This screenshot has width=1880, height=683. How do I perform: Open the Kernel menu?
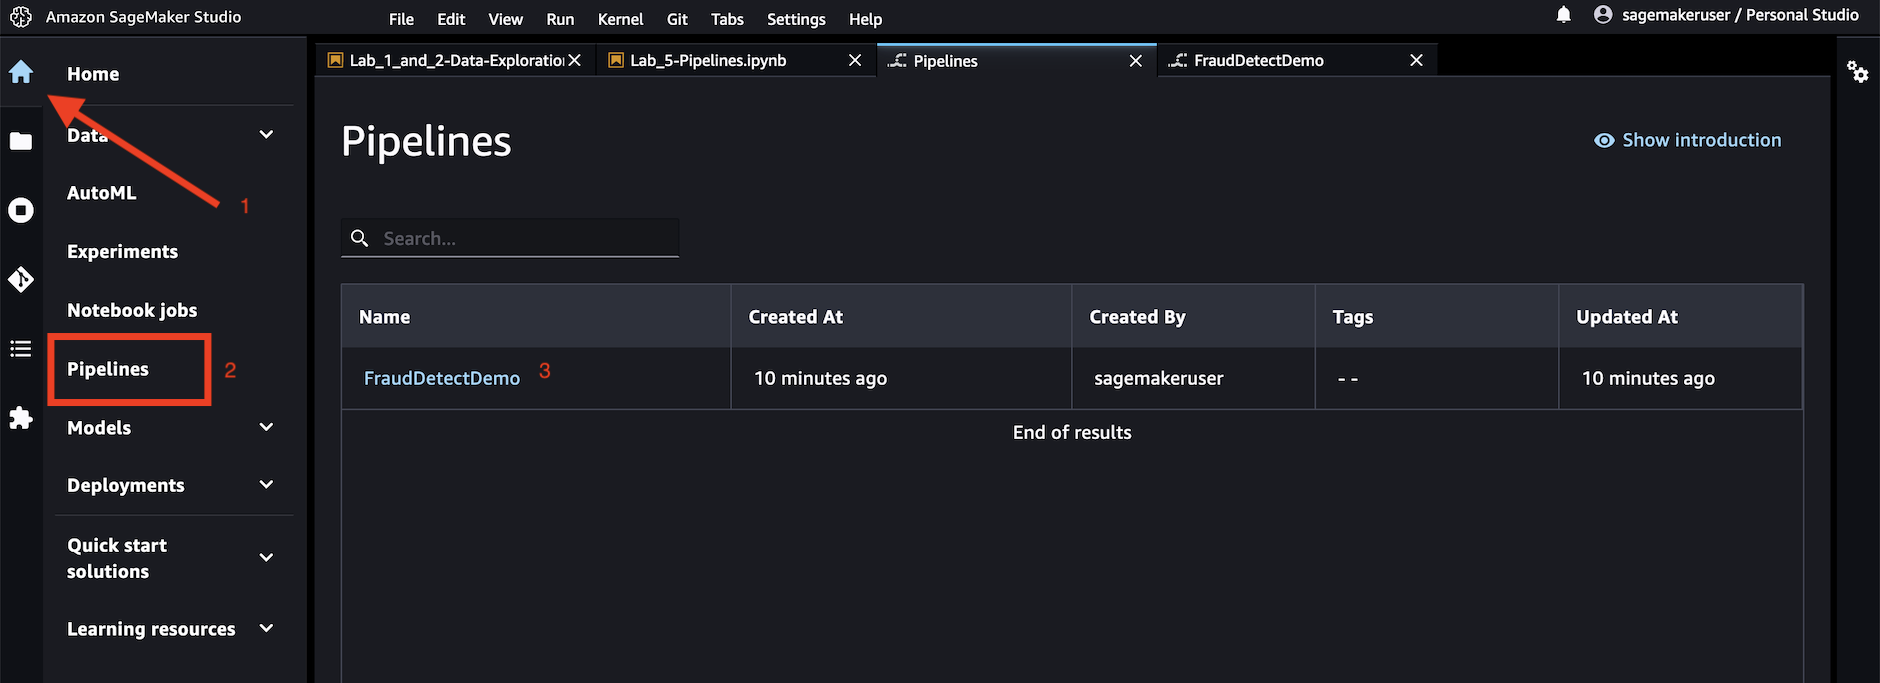[x=620, y=19]
